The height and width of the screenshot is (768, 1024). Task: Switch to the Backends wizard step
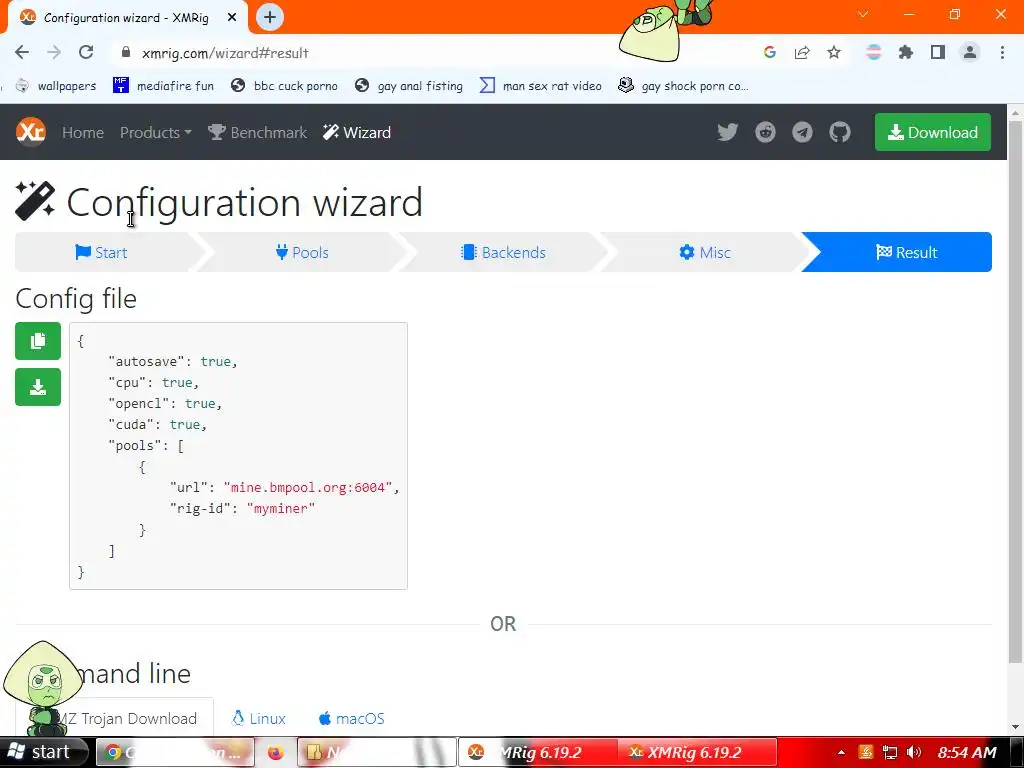[x=504, y=252]
